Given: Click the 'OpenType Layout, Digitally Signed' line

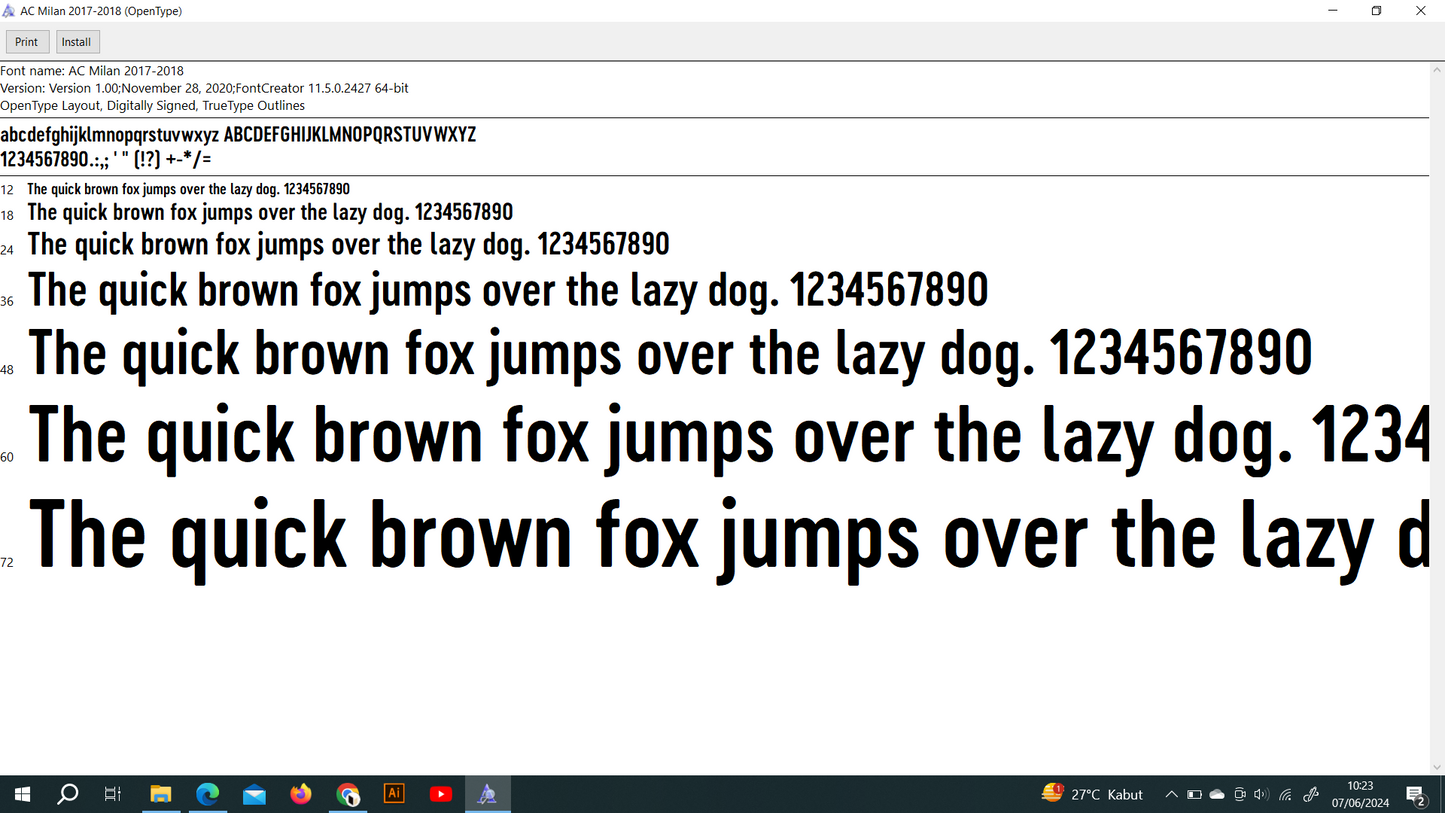Looking at the screenshot, I should click(x=152, y=105).
